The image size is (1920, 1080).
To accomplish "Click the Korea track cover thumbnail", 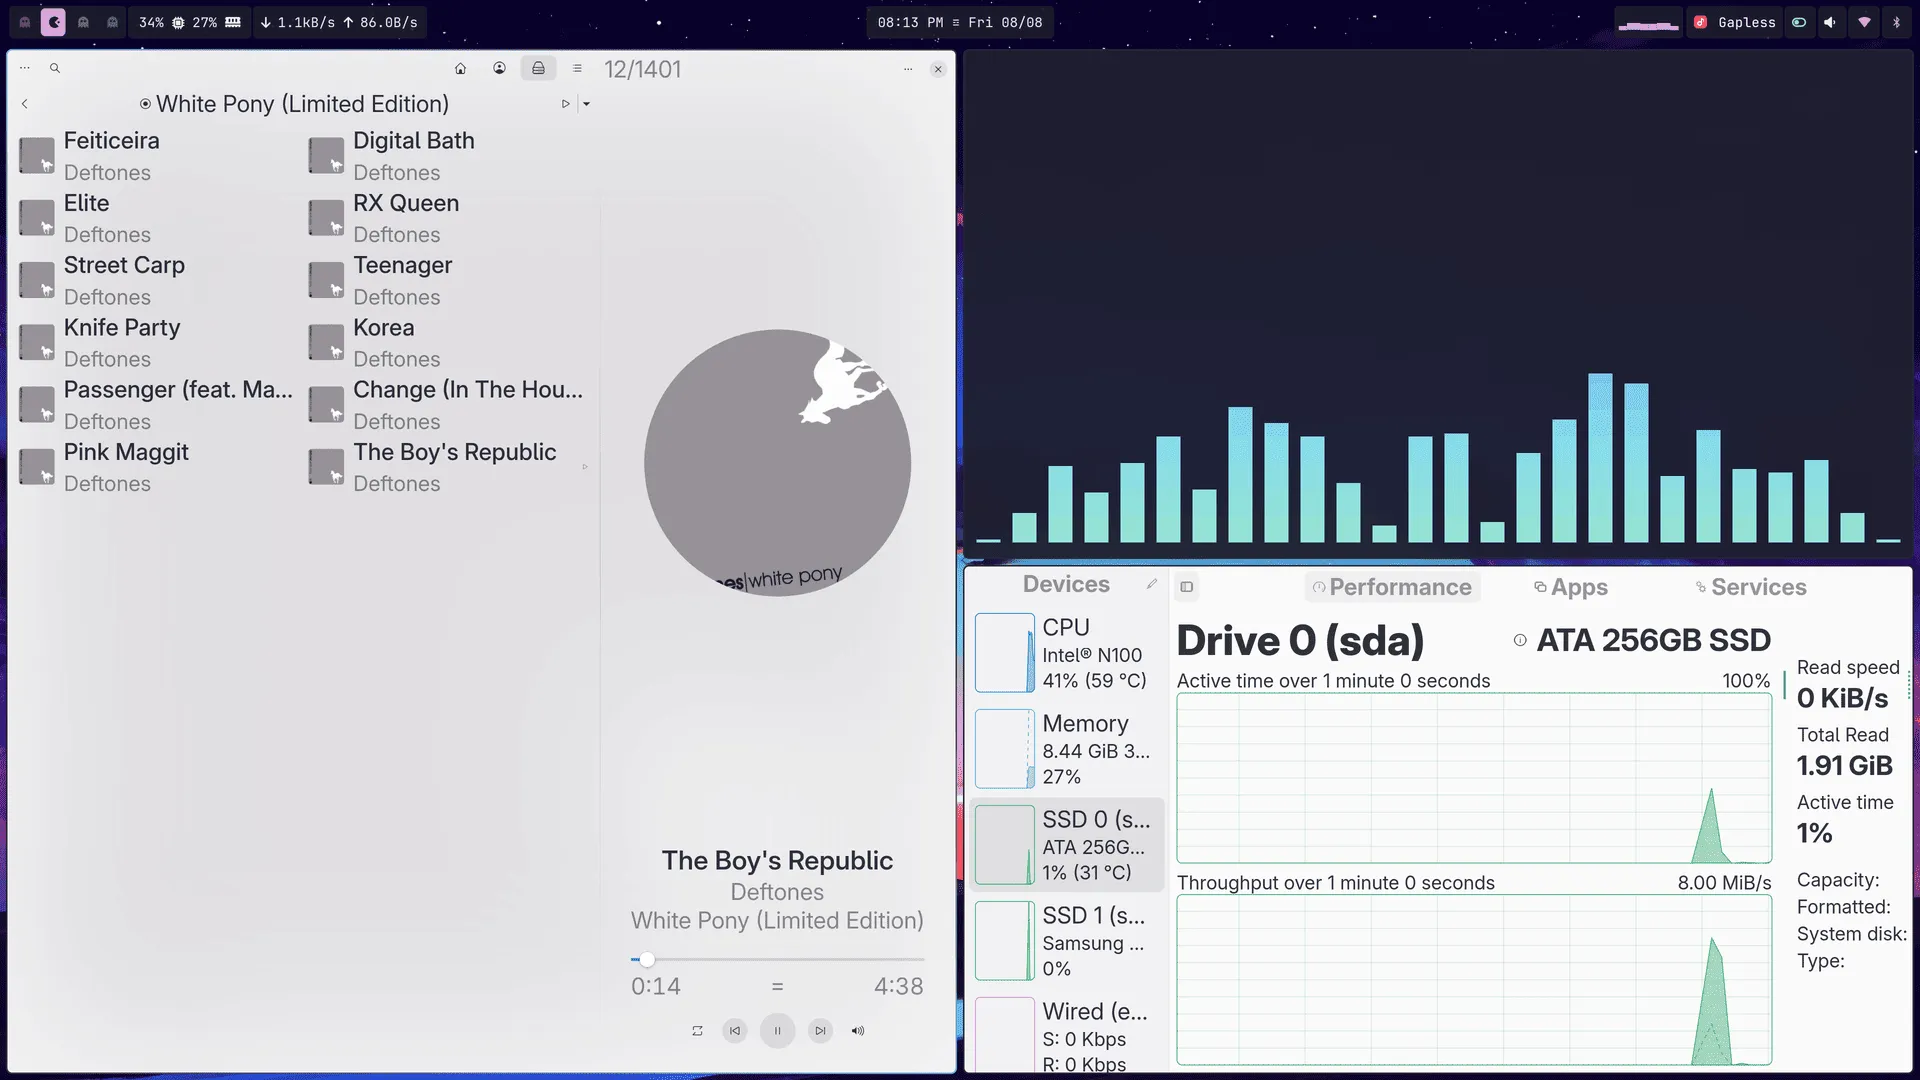I will (326, 343).
